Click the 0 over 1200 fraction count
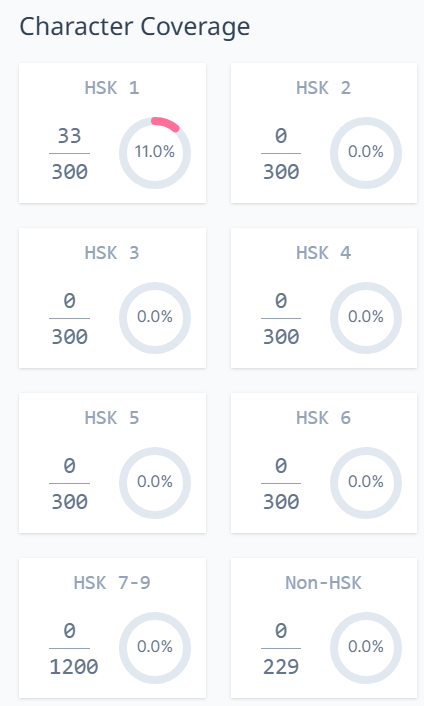 73,648
